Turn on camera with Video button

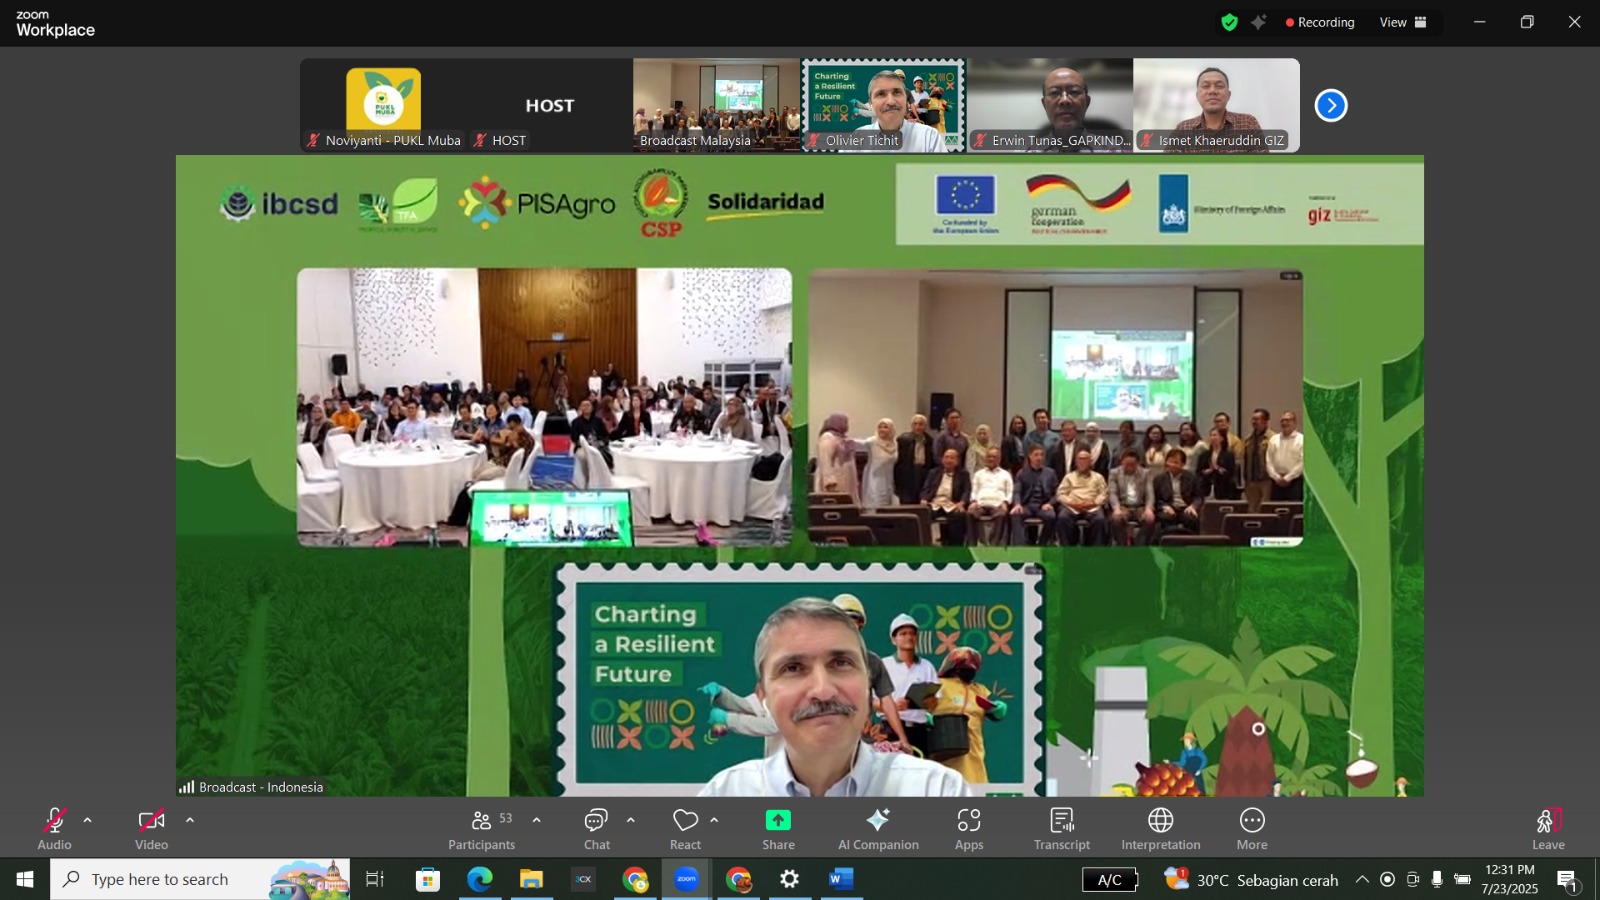tap(151, 829)
